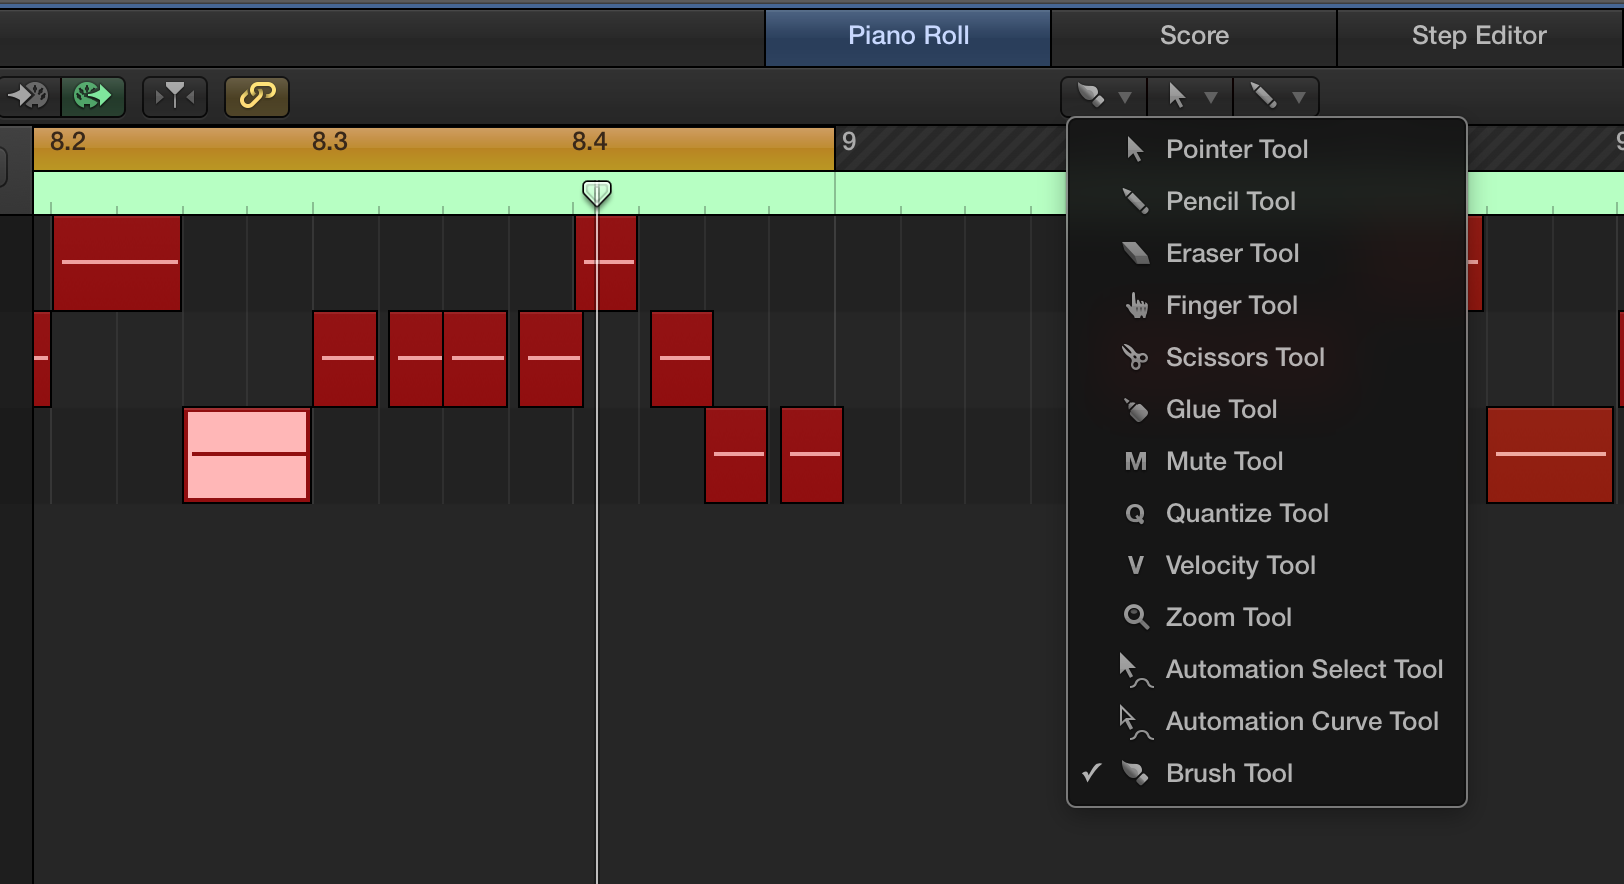
Task: Select Quantize Tool from the menu
Action: [1267, 513]
